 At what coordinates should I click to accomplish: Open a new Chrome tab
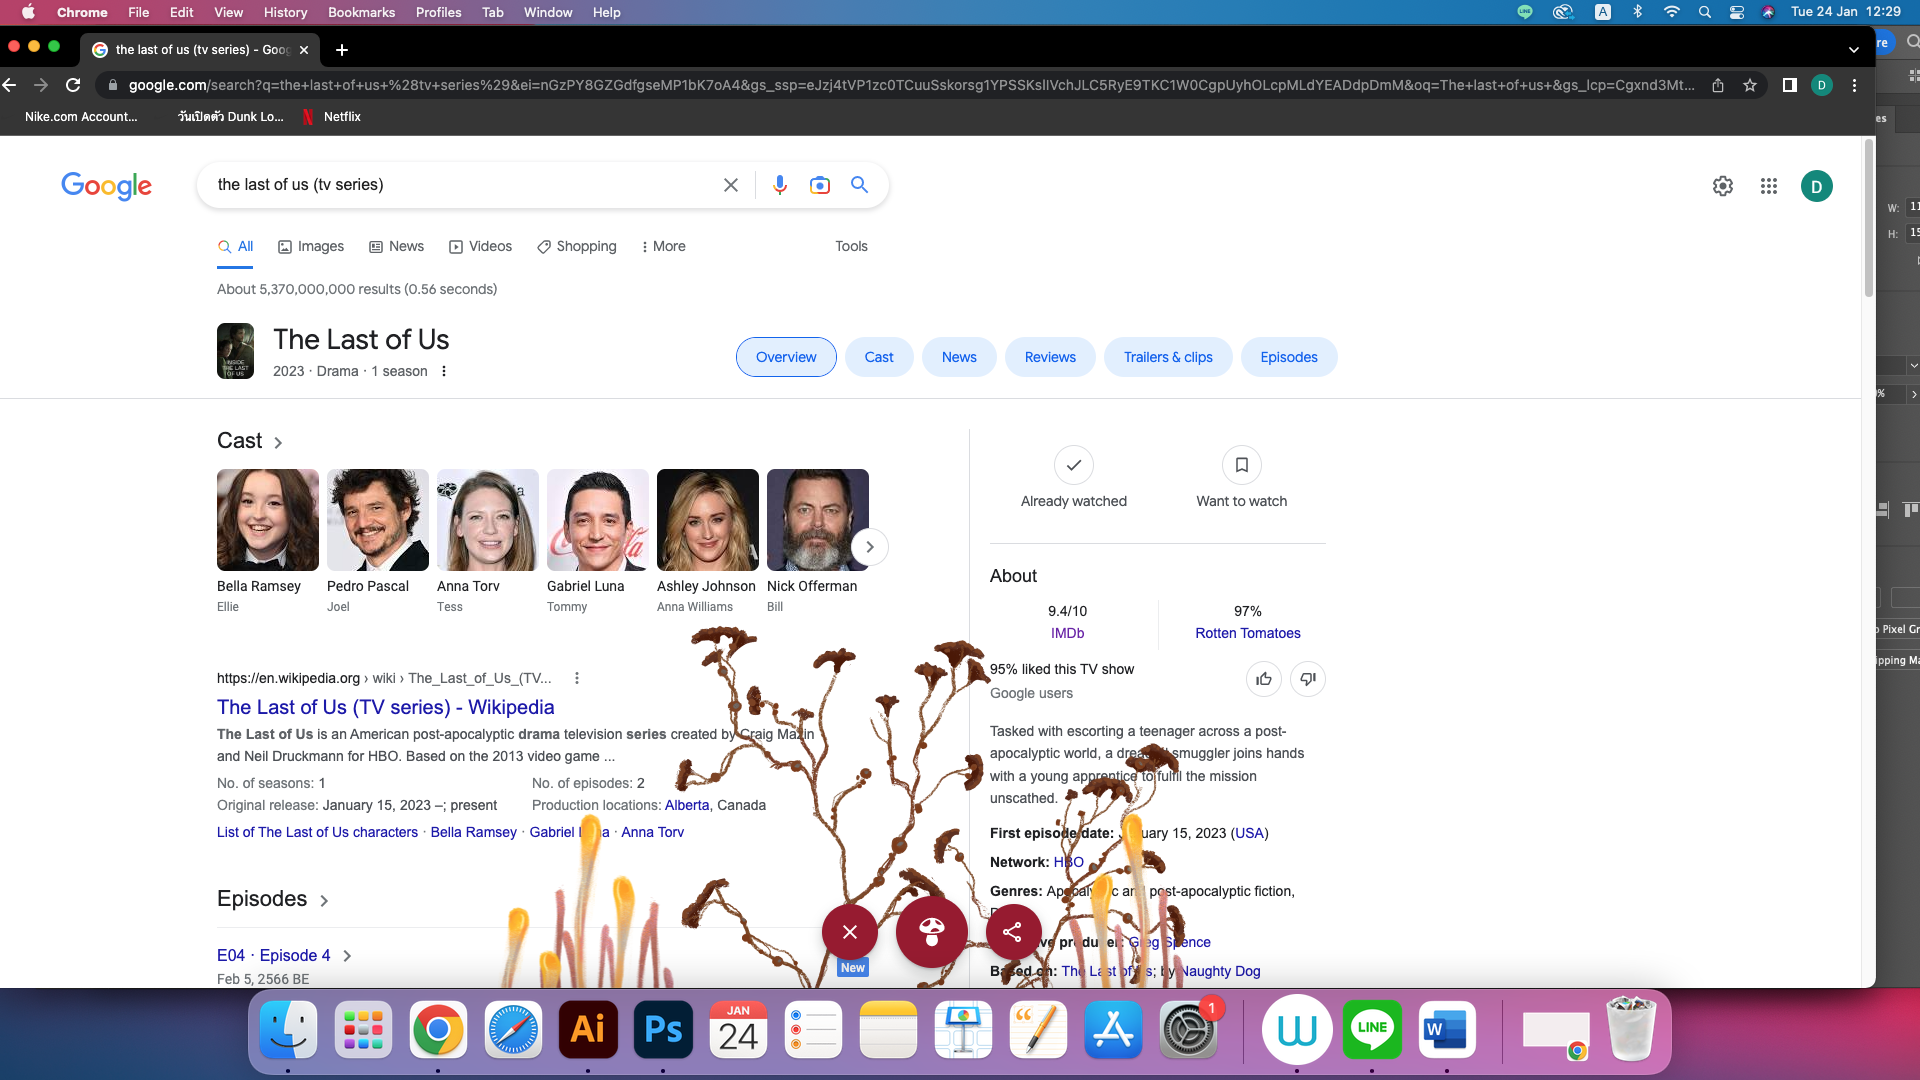tap(342, 50)
